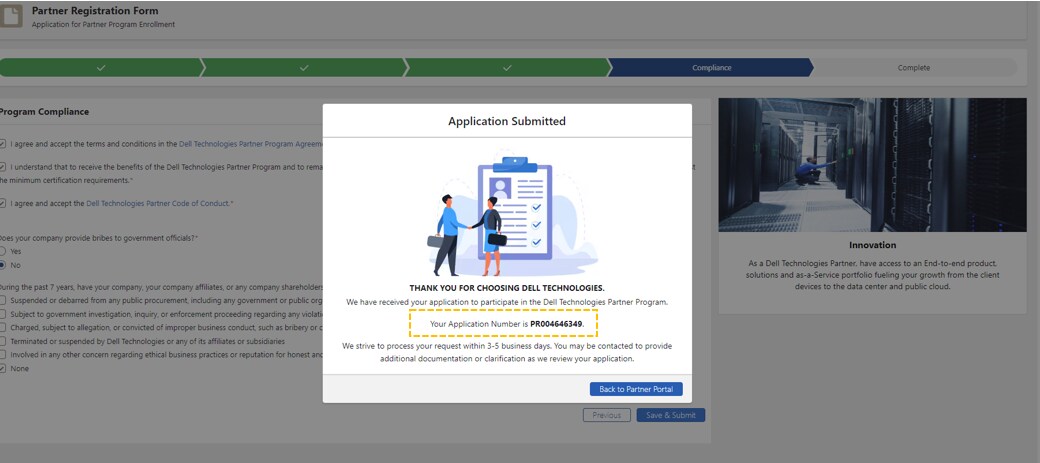
Task: Toggle the terms and conditions agreement checkbox
Action: [x=3, y=143]
